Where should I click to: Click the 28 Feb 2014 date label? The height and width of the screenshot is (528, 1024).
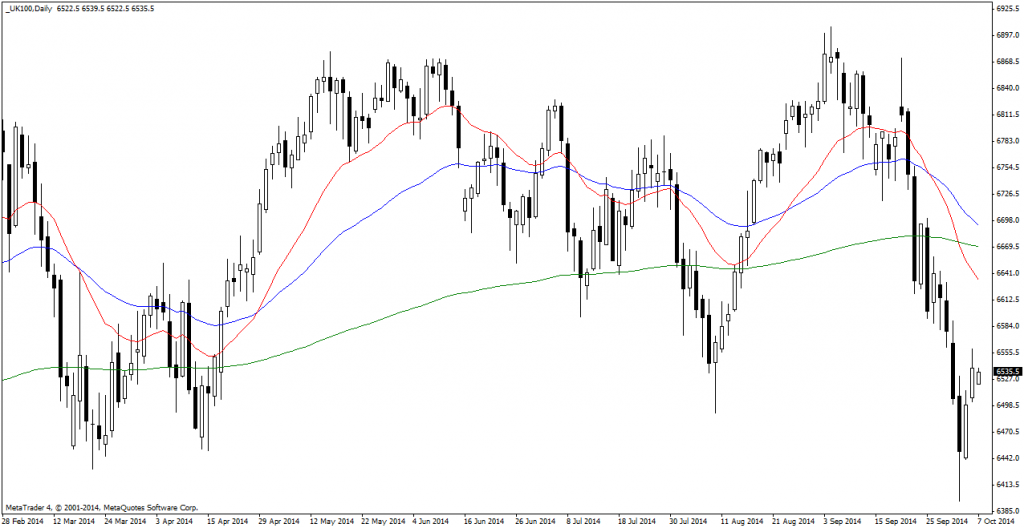click(22, 521)
